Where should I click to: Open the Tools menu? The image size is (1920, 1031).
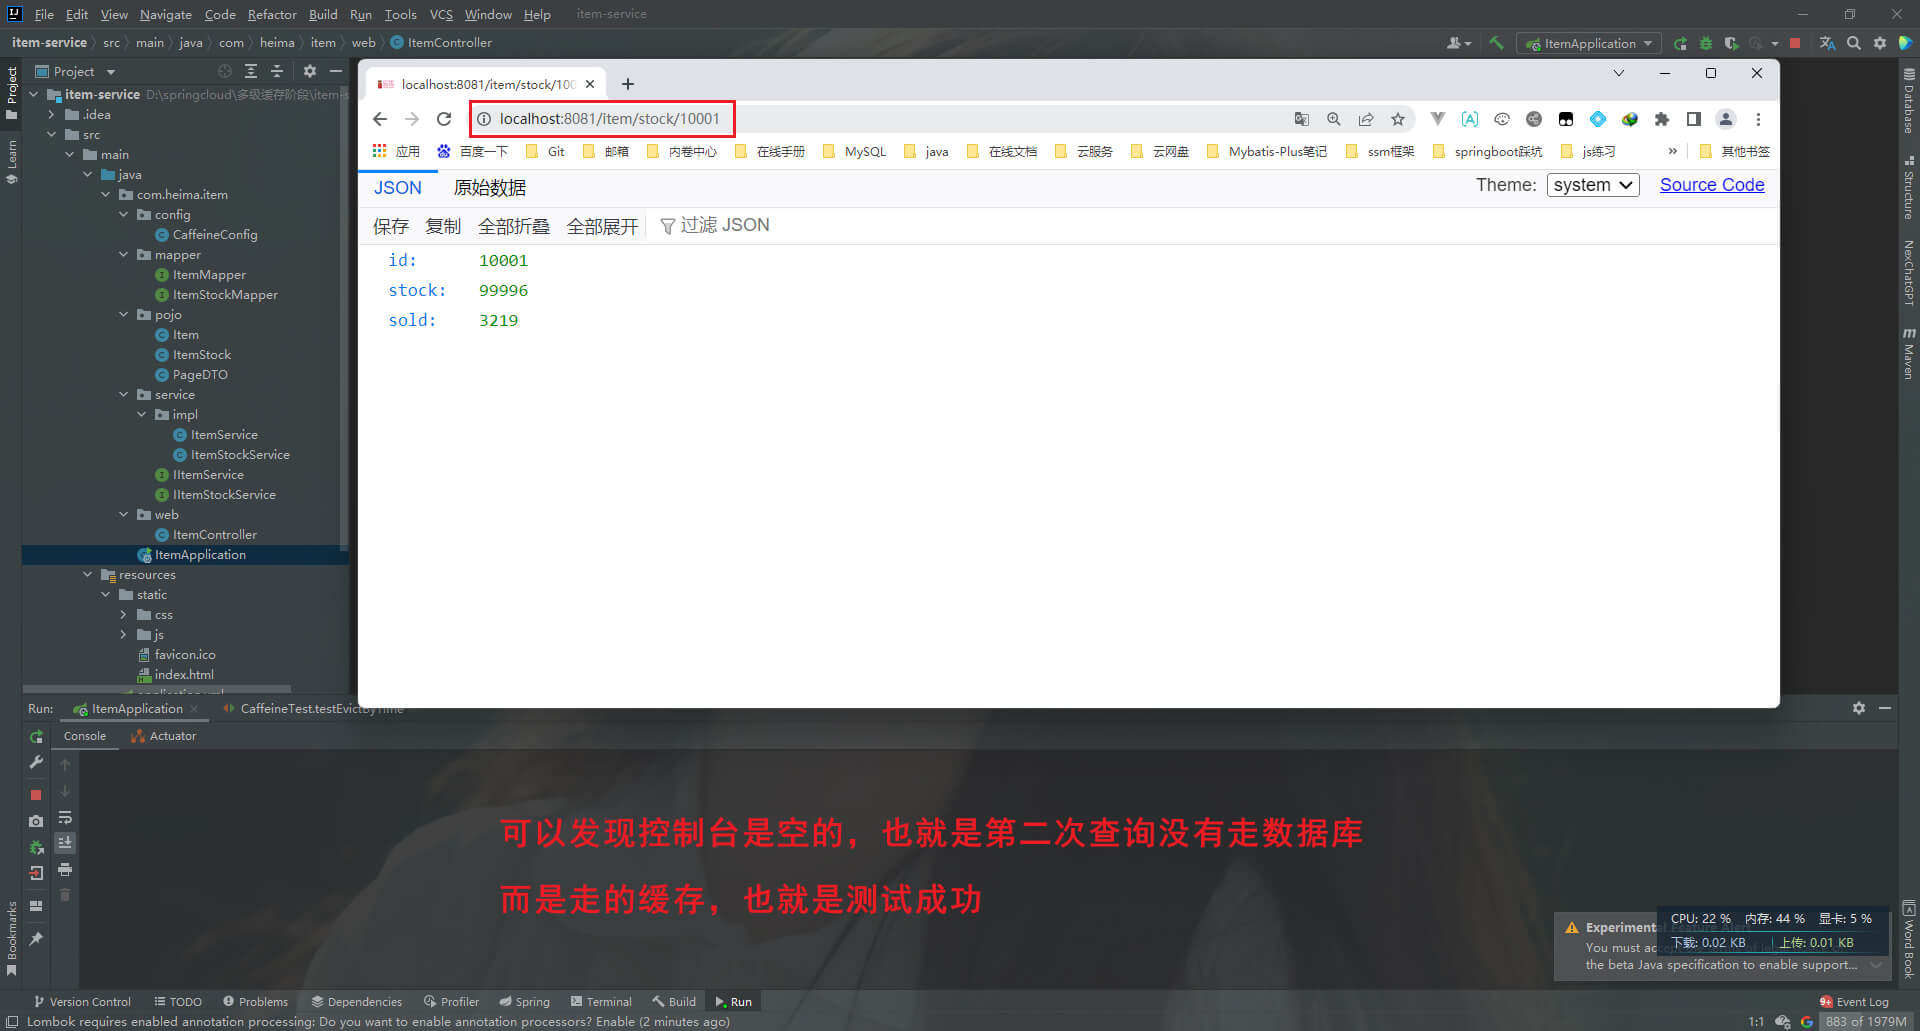point(400,14)
